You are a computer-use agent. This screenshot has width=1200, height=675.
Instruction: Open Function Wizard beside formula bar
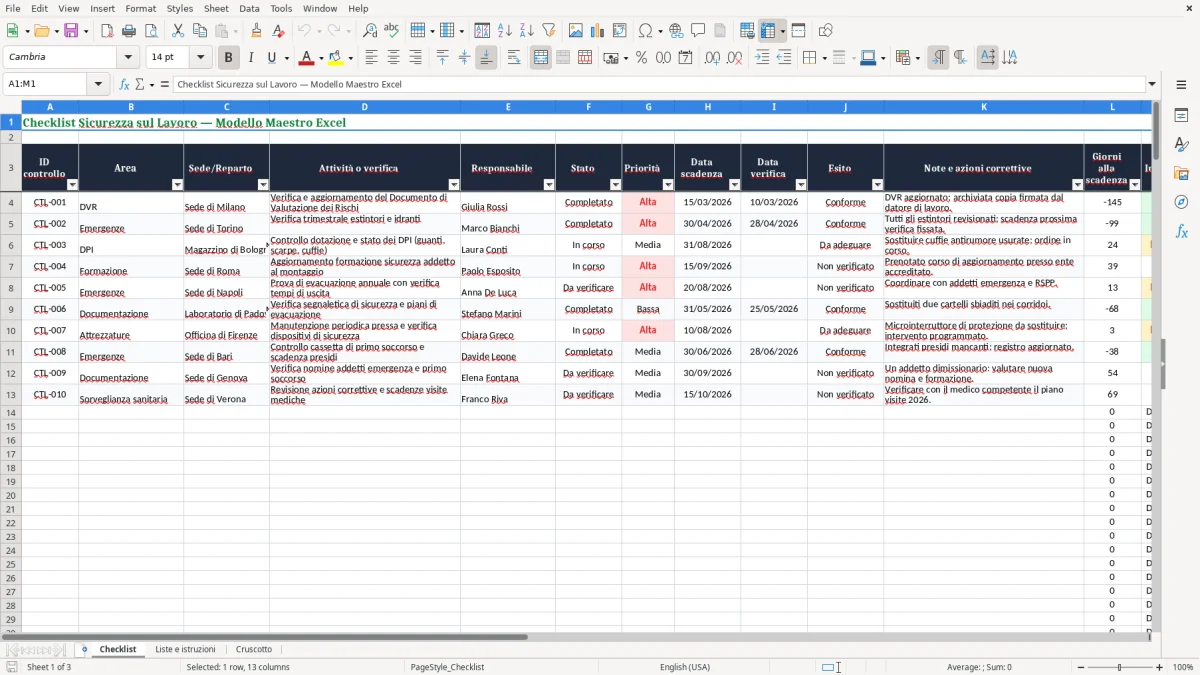[x=125, y=84]
